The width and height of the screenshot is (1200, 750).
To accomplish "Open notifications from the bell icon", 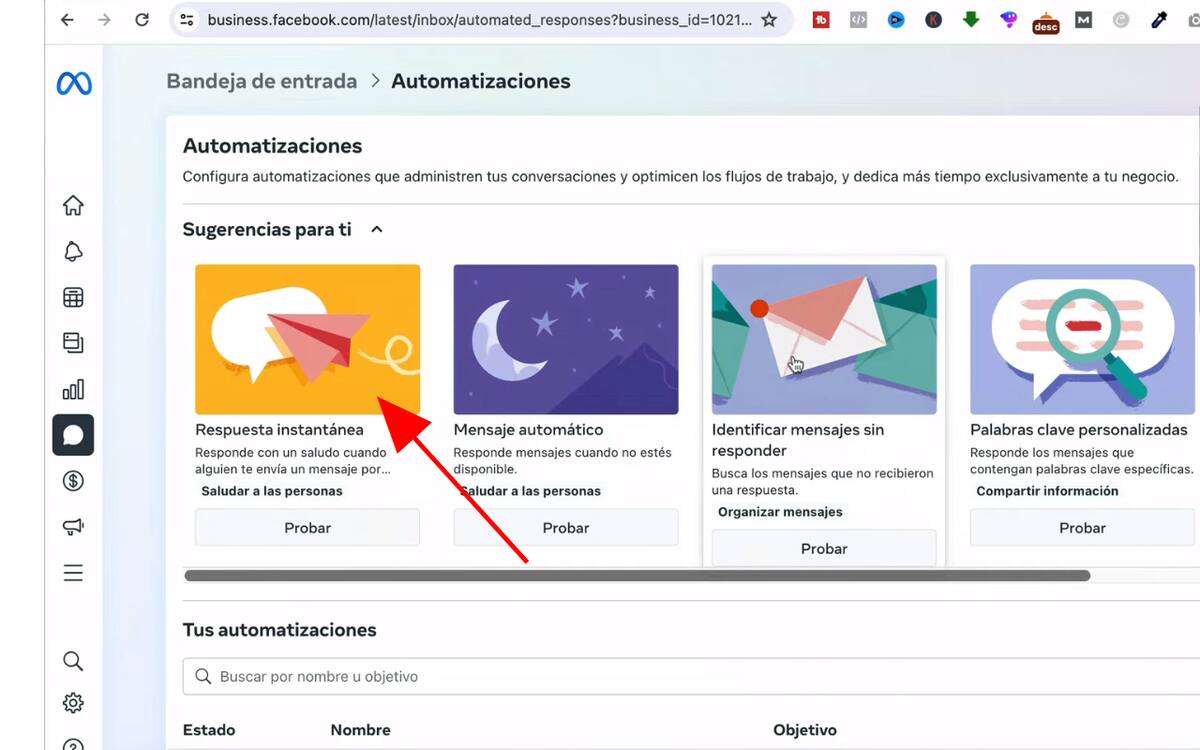I will click(73, 251).
